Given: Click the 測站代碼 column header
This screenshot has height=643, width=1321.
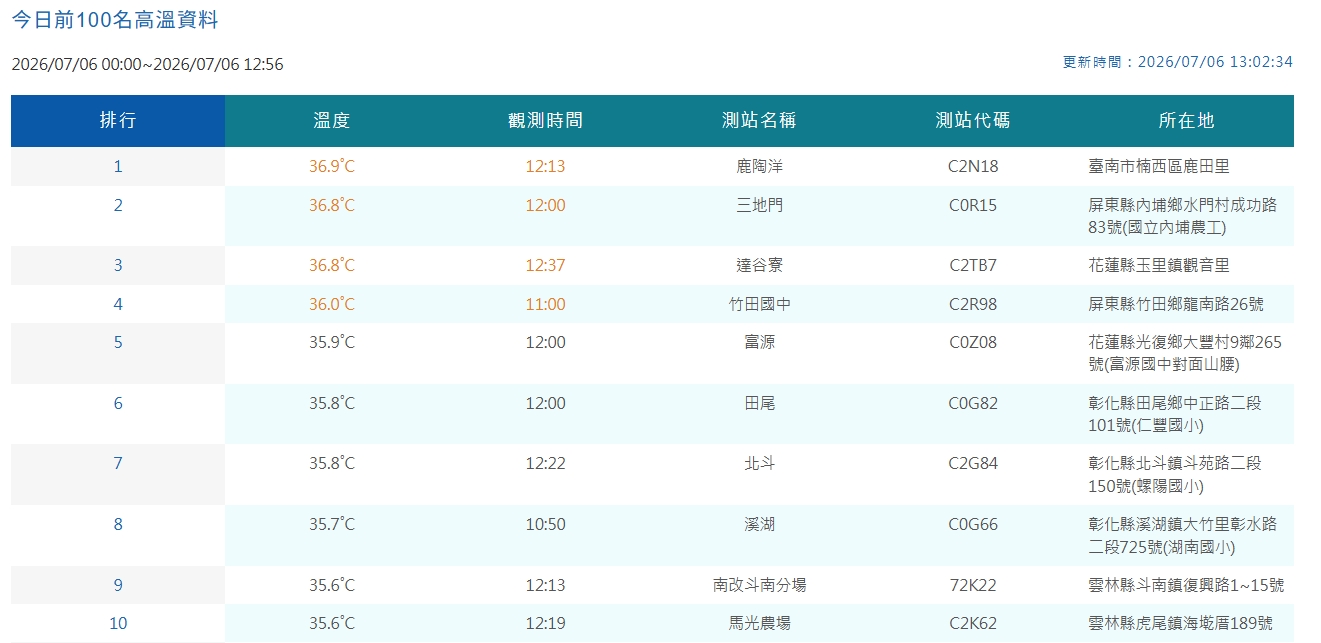Looking at the screenshot, I should click(x=973, y=121).
